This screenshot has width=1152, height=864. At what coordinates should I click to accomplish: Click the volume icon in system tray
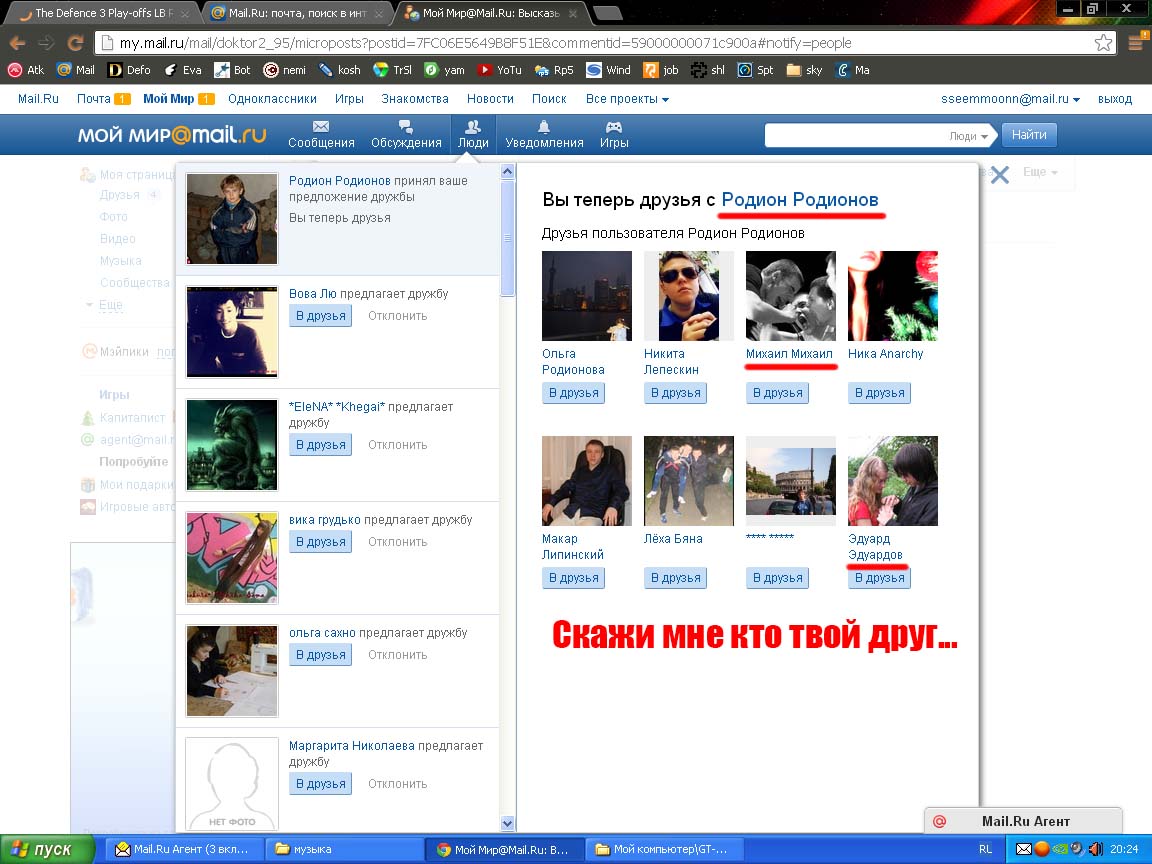[x=1095, y=849]
